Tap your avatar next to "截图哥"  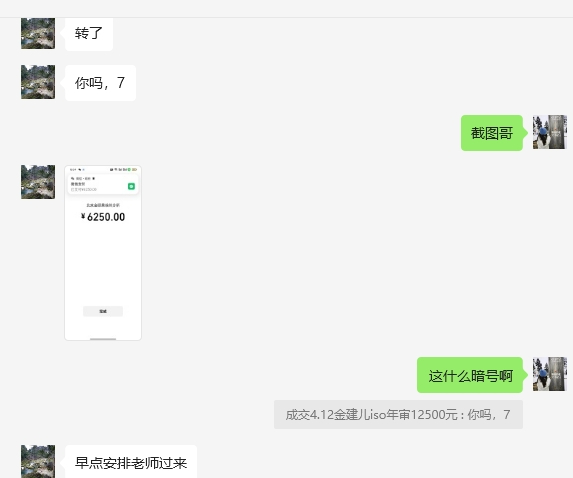click(550, 132)
